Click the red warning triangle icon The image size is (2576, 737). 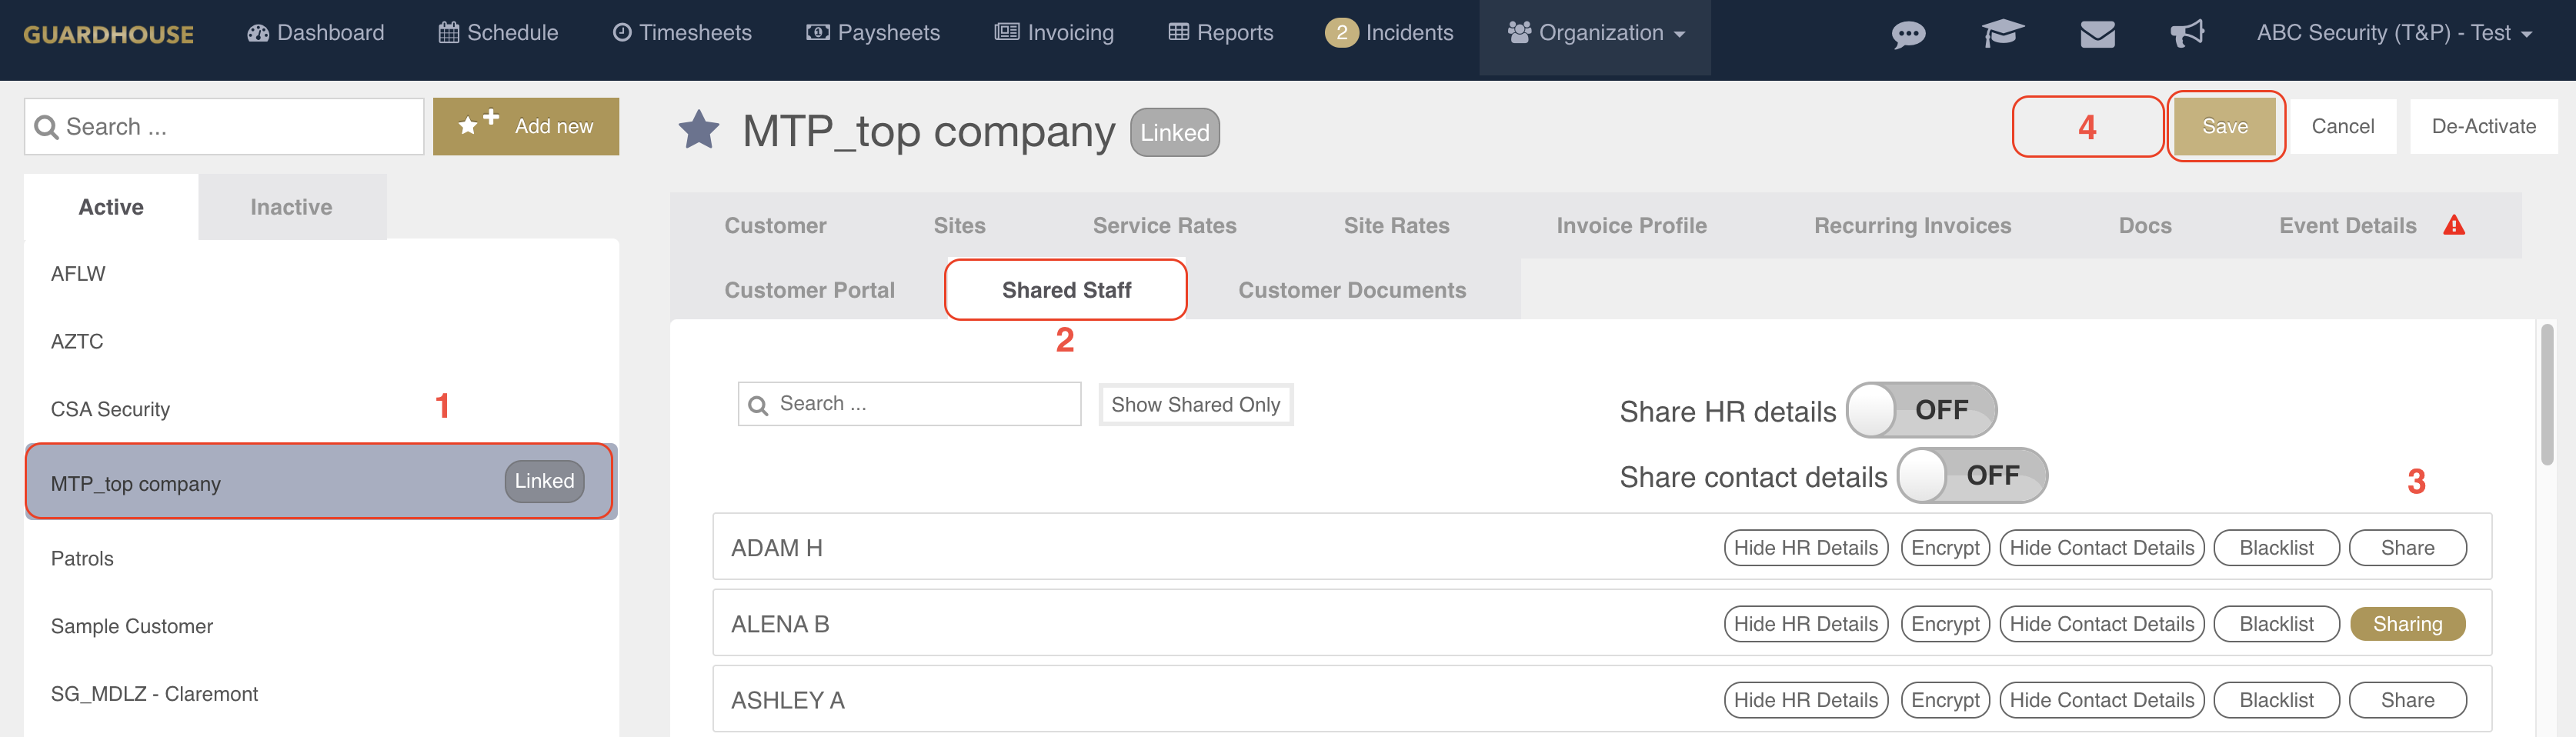[2454, 226]
